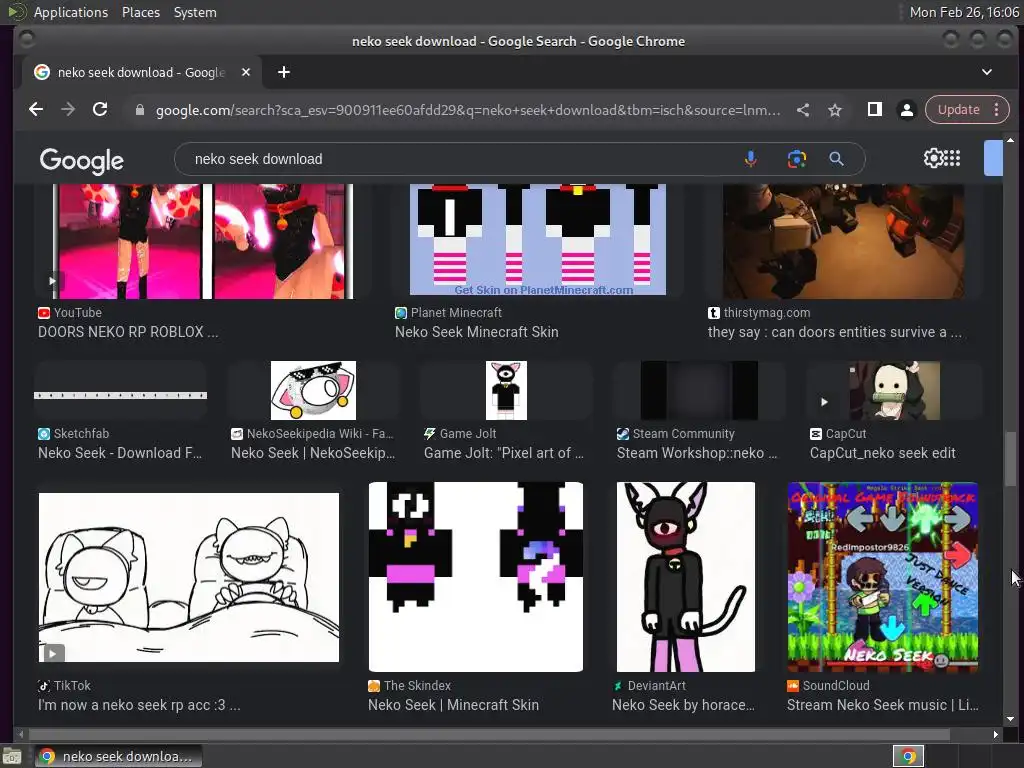Expand the tab search dropdown arrow
The height and width of the screenshot is (768, 1024).
click(987, 72)
